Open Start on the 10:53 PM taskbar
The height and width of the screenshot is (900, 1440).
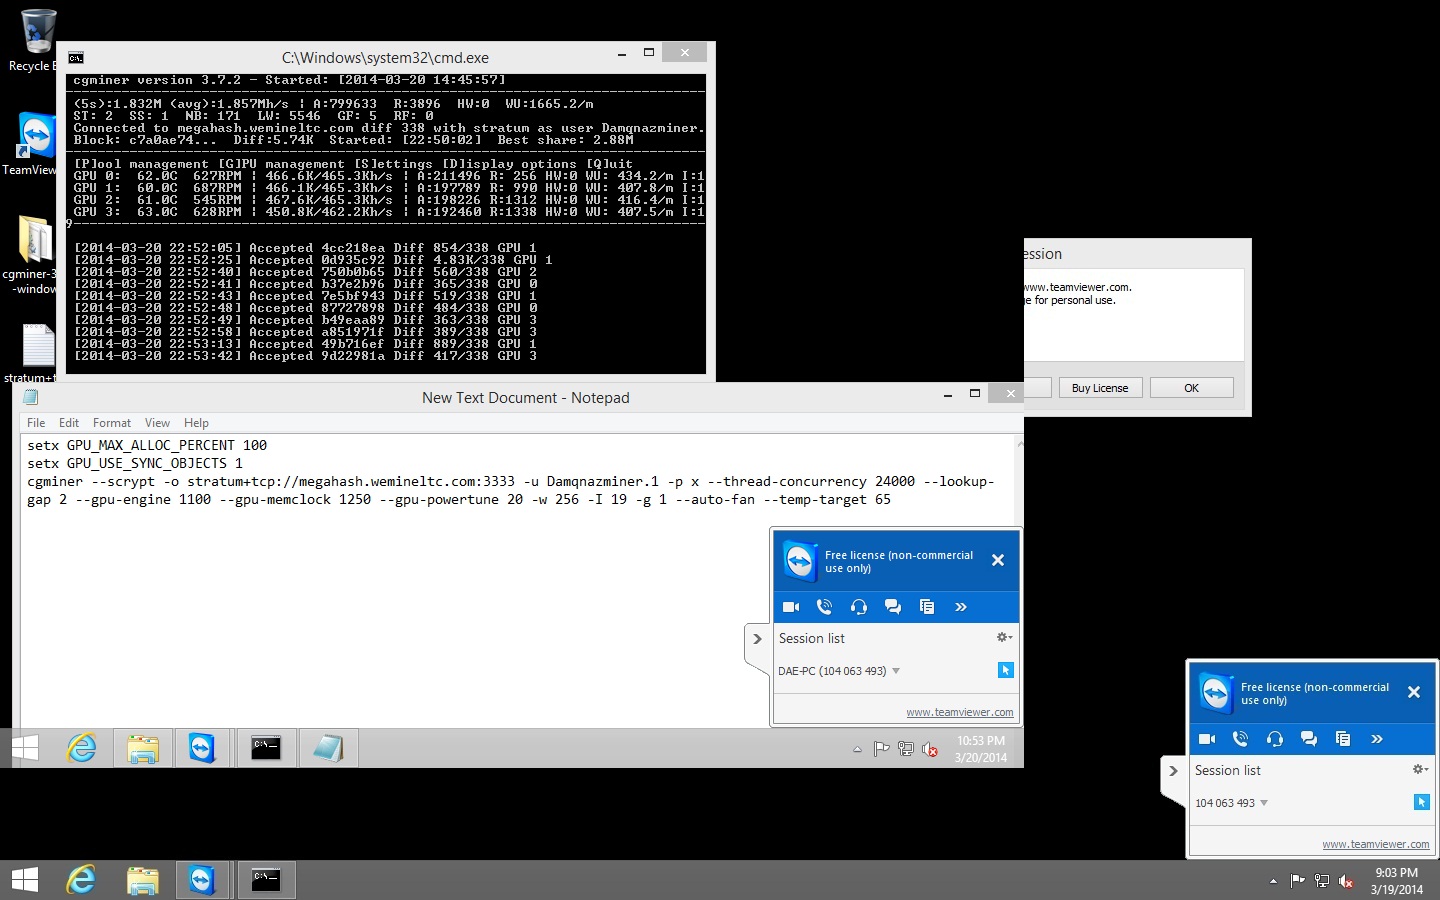point(25,748)
